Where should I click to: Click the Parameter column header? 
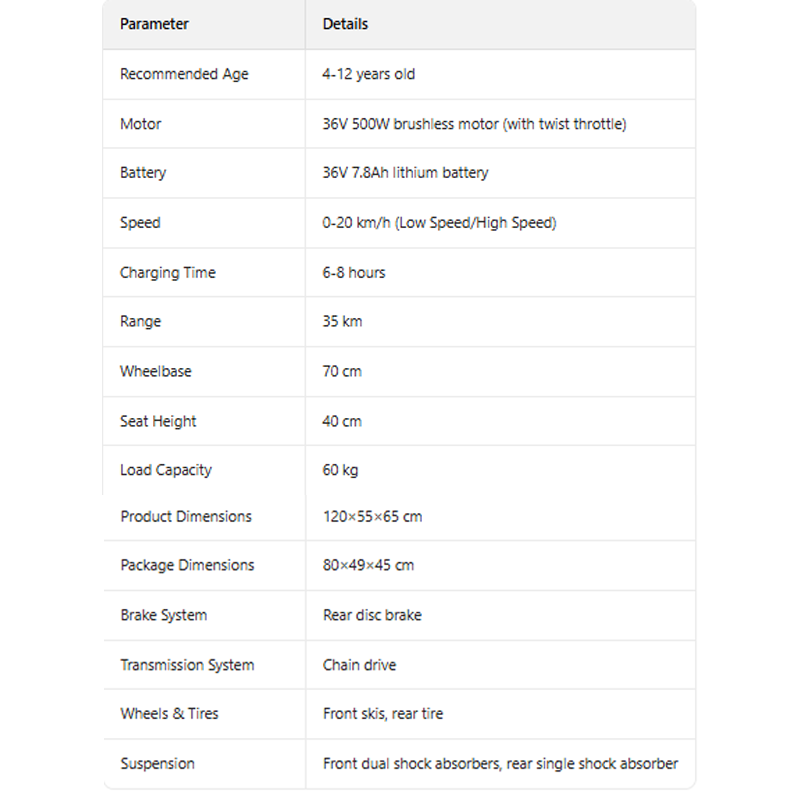pyautogui.click(x=154, y=24)
